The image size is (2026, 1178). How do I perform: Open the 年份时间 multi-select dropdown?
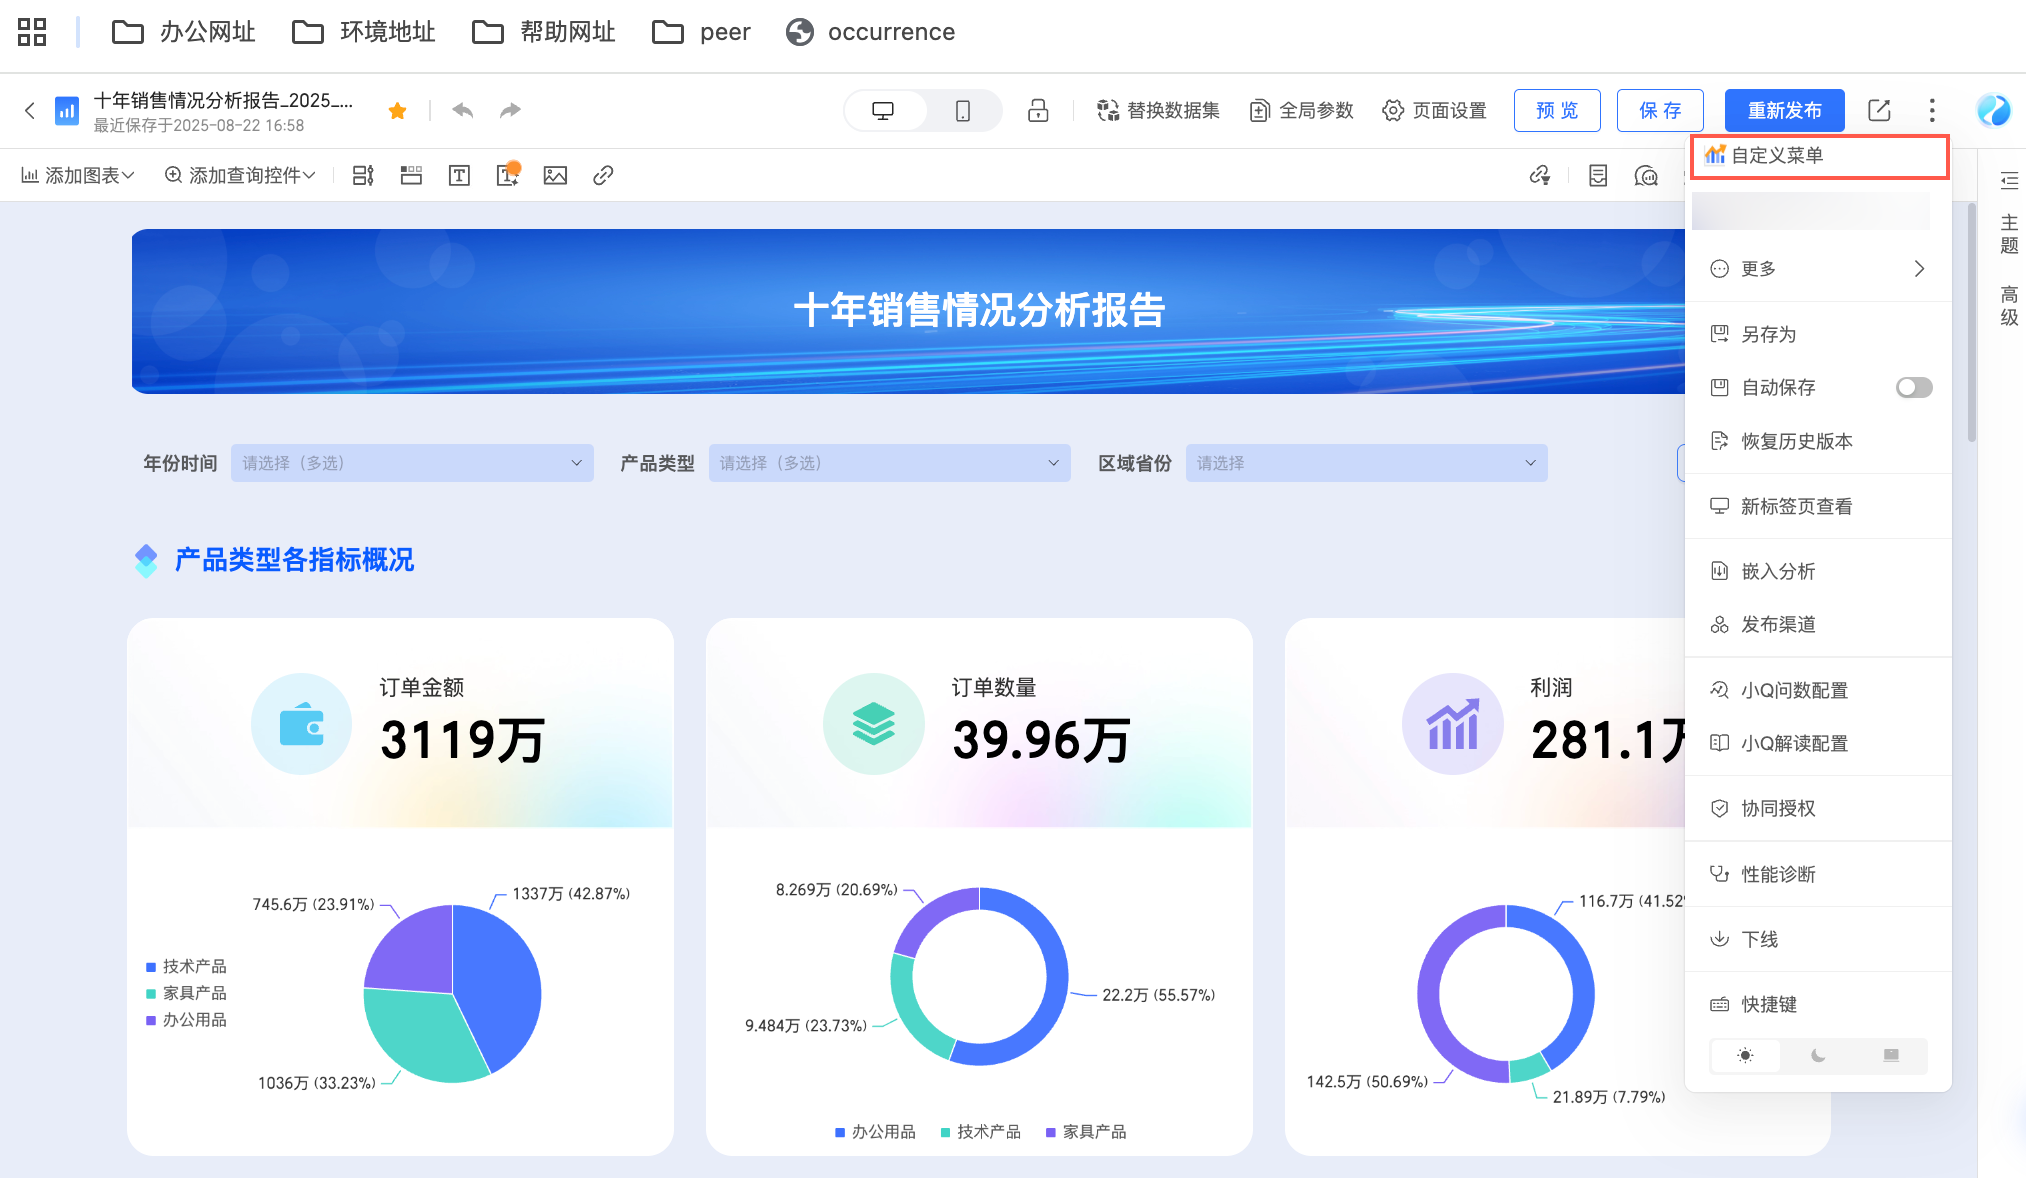pos(412,463)
